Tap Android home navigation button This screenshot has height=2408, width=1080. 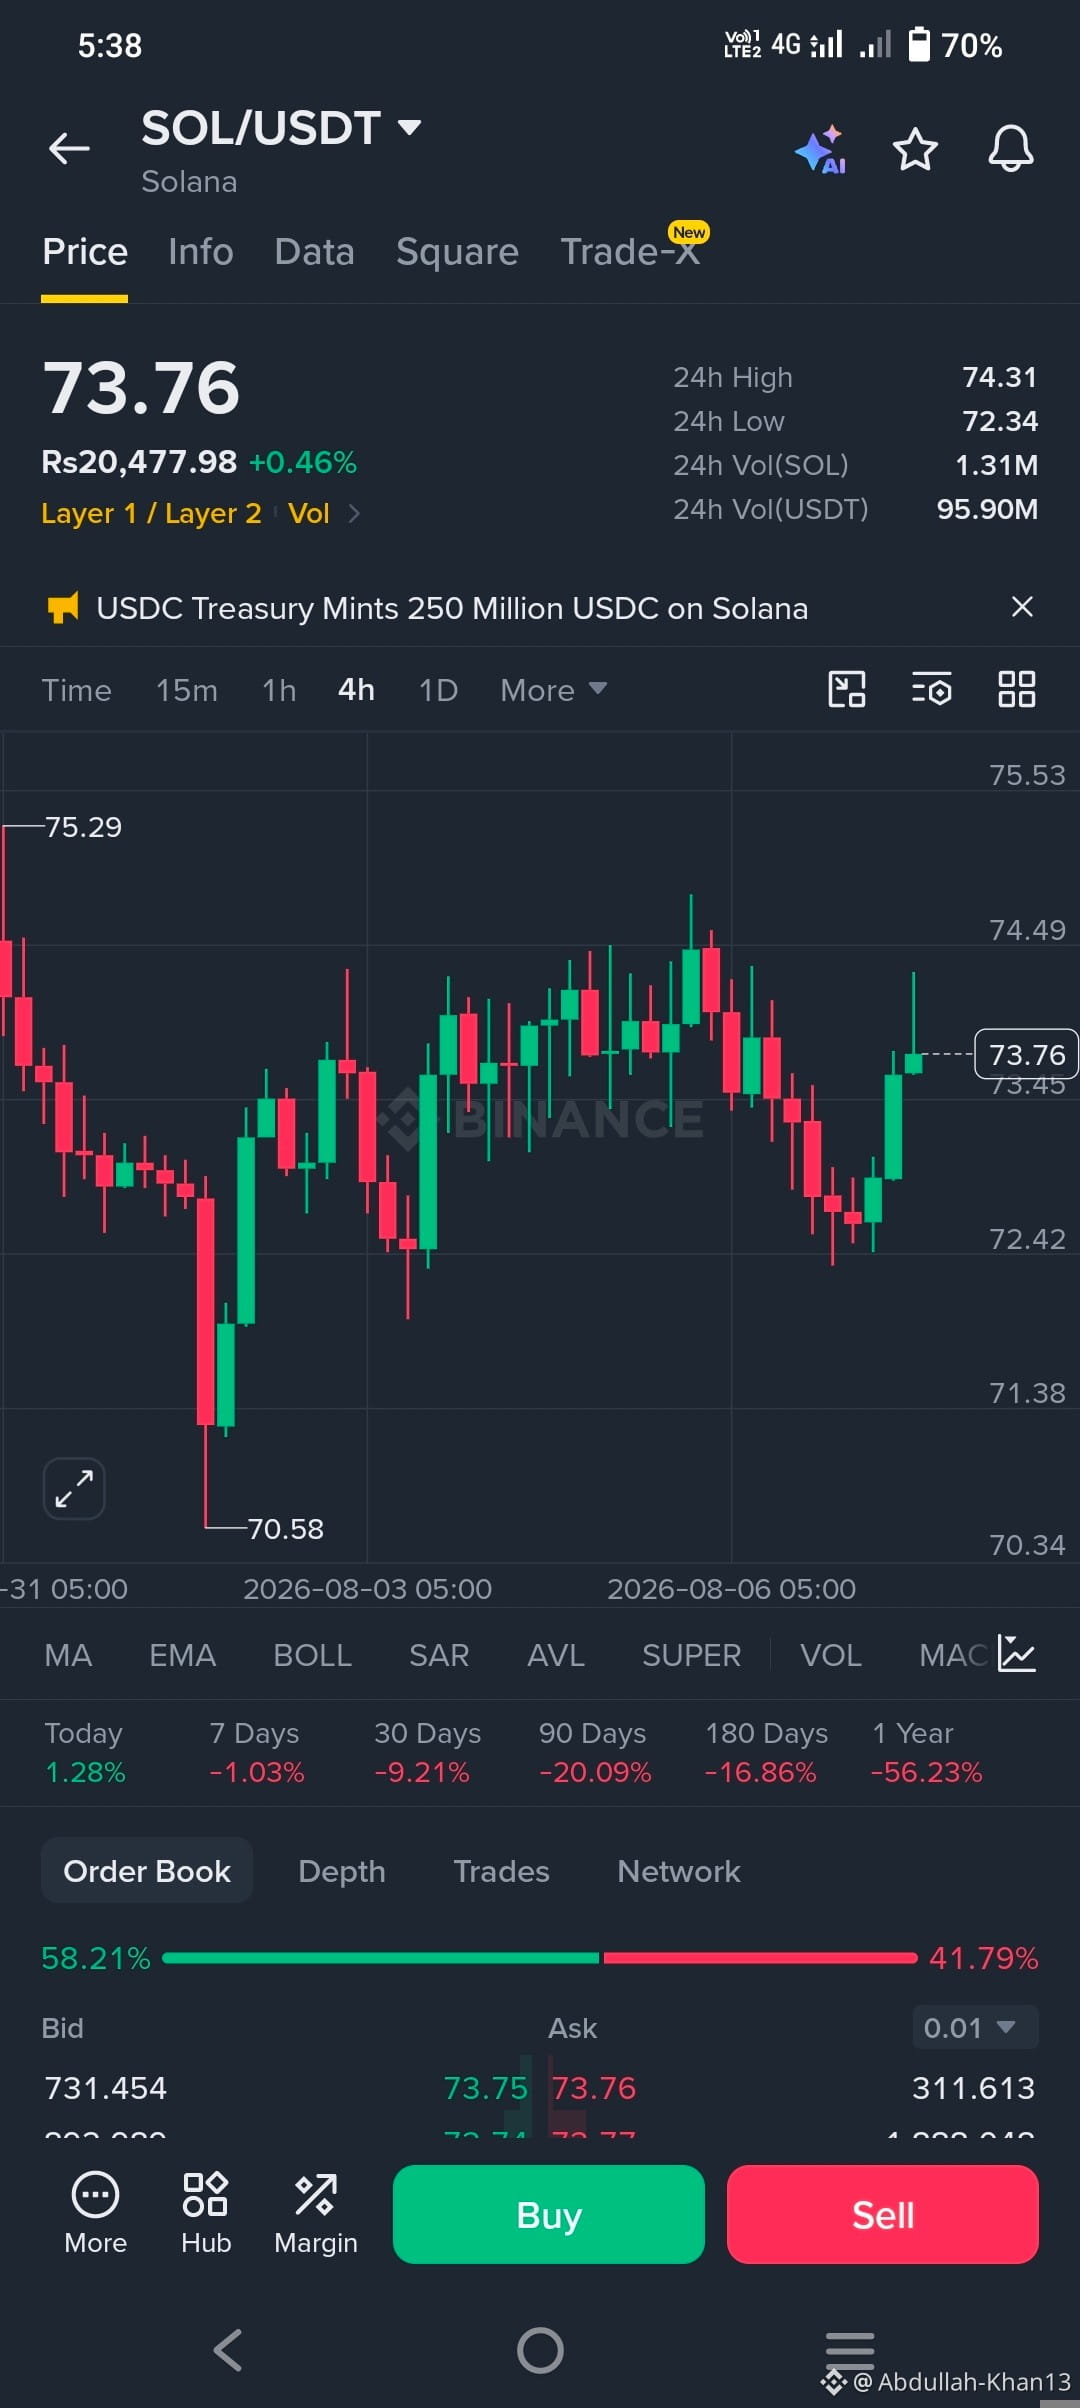pos(540,2350)
